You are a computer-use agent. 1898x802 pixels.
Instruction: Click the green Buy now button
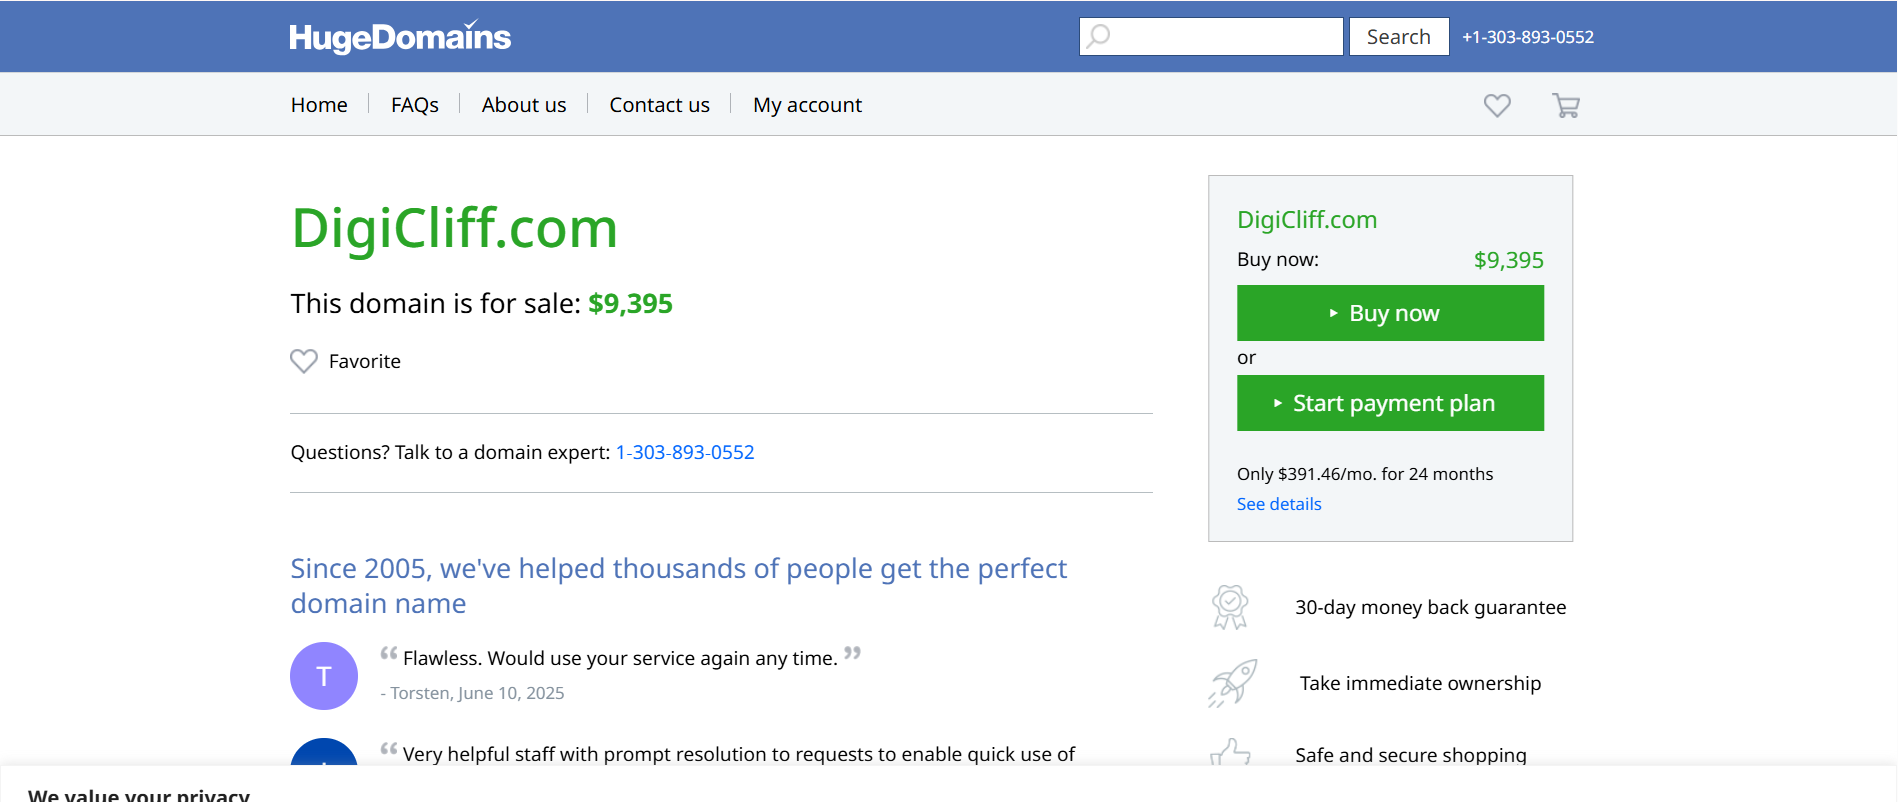(x=1390, y=313)
